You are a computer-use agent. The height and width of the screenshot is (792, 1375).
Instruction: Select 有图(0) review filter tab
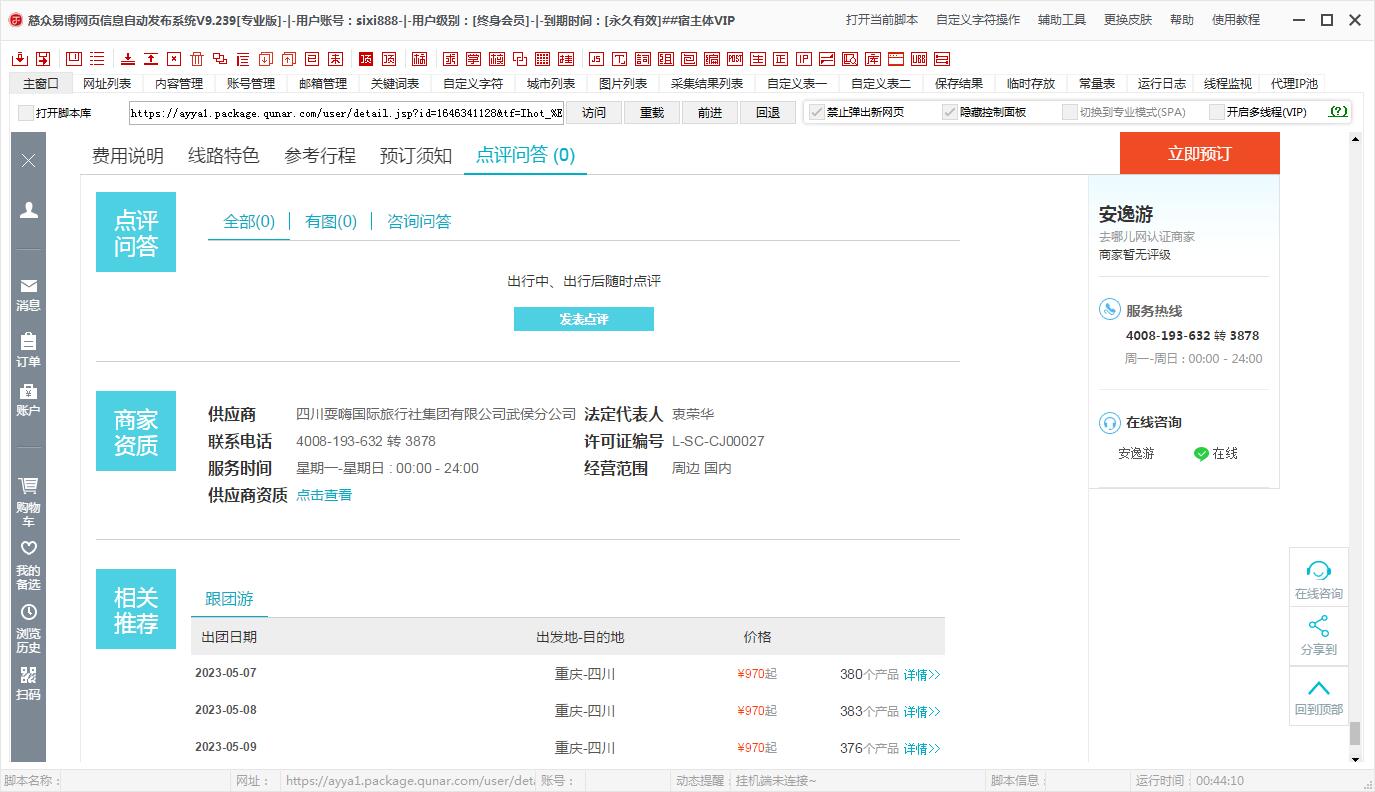tap(331, 222)
